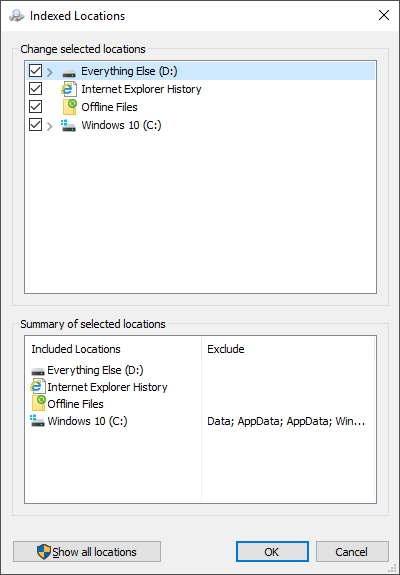Image resolution: width=400 pixels, height=575 pixels.
Task: Uncheck the Internet Explorer History checkbox
Action: pos(35,89)
